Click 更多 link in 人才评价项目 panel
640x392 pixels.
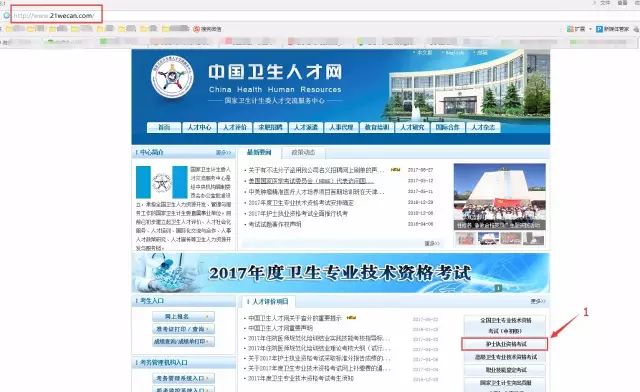[538, 301]
